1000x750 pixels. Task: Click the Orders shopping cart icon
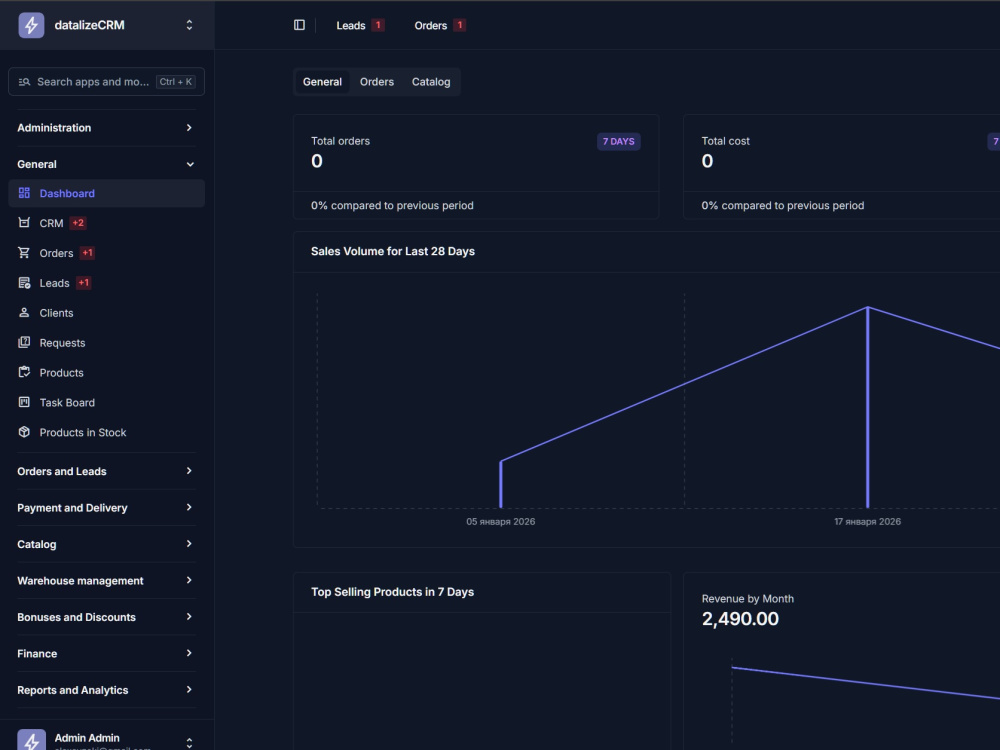click(24, 253)
